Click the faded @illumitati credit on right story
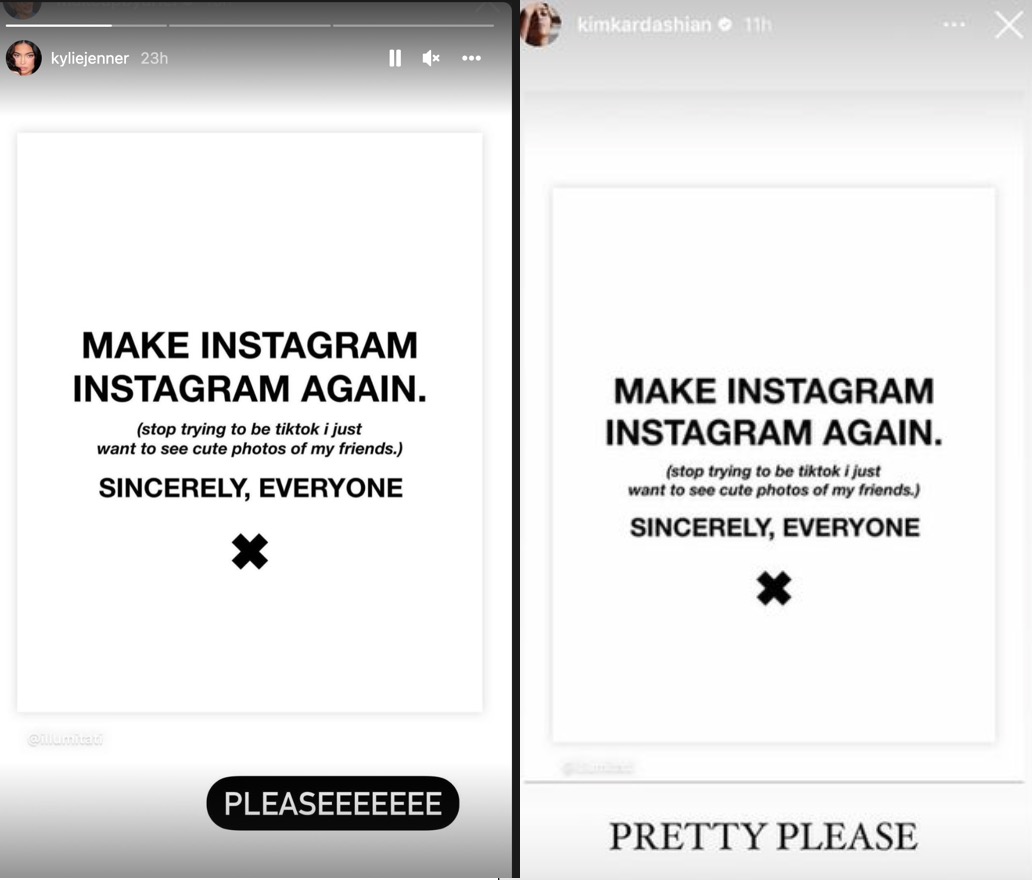Image resolution: width=1032 pixels, height=880 pixels. coord(598,767)
